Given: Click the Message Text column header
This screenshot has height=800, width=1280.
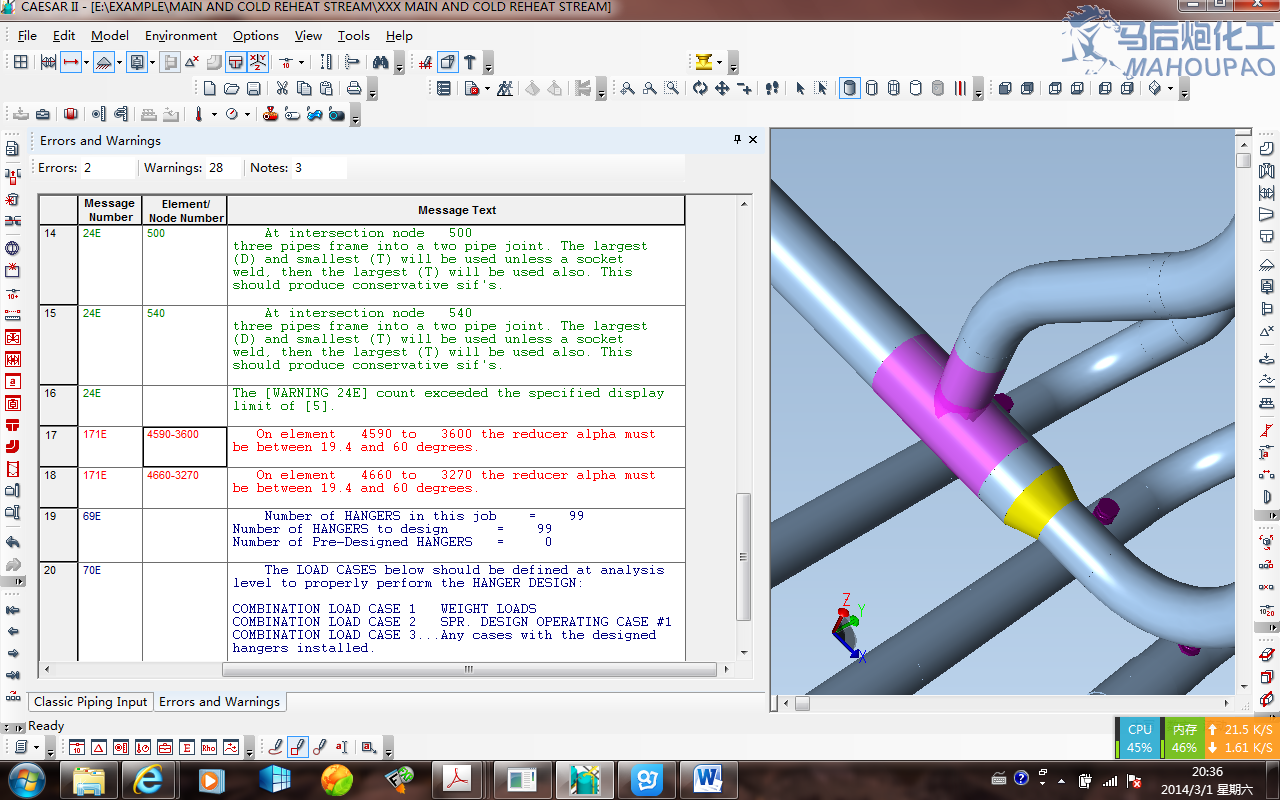Looking at the screenshot, I should [457, 210].
